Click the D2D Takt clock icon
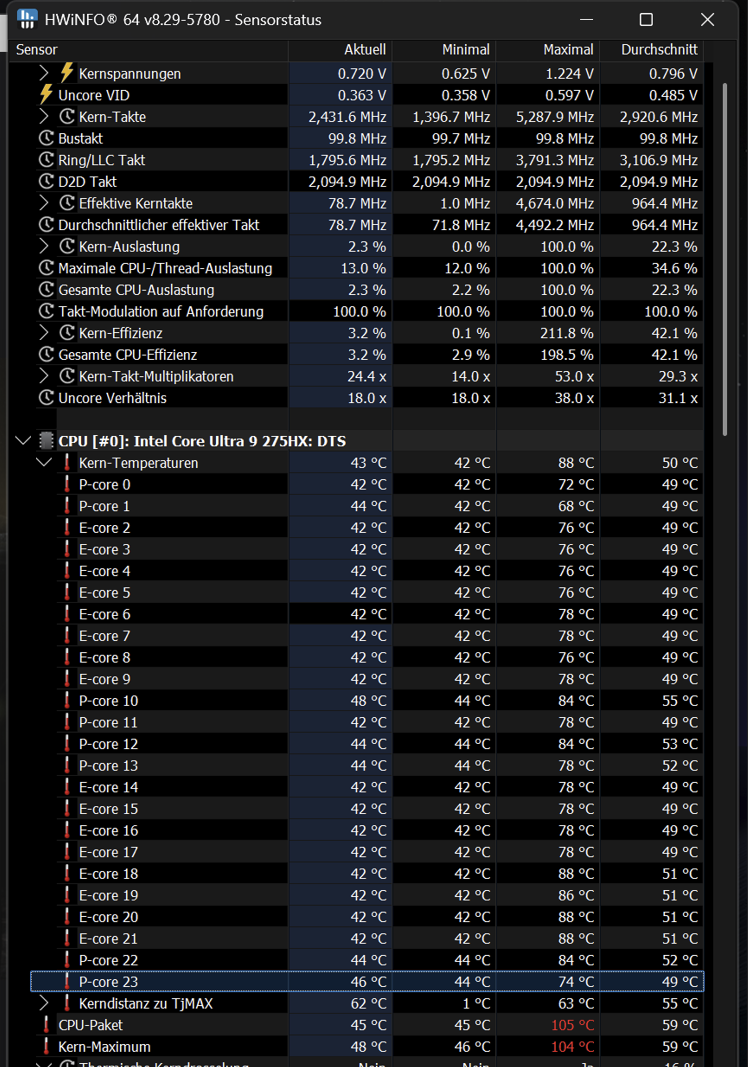Image resolution: width=748 pixels, height=1067 pixels. click(x=46, y=181)
